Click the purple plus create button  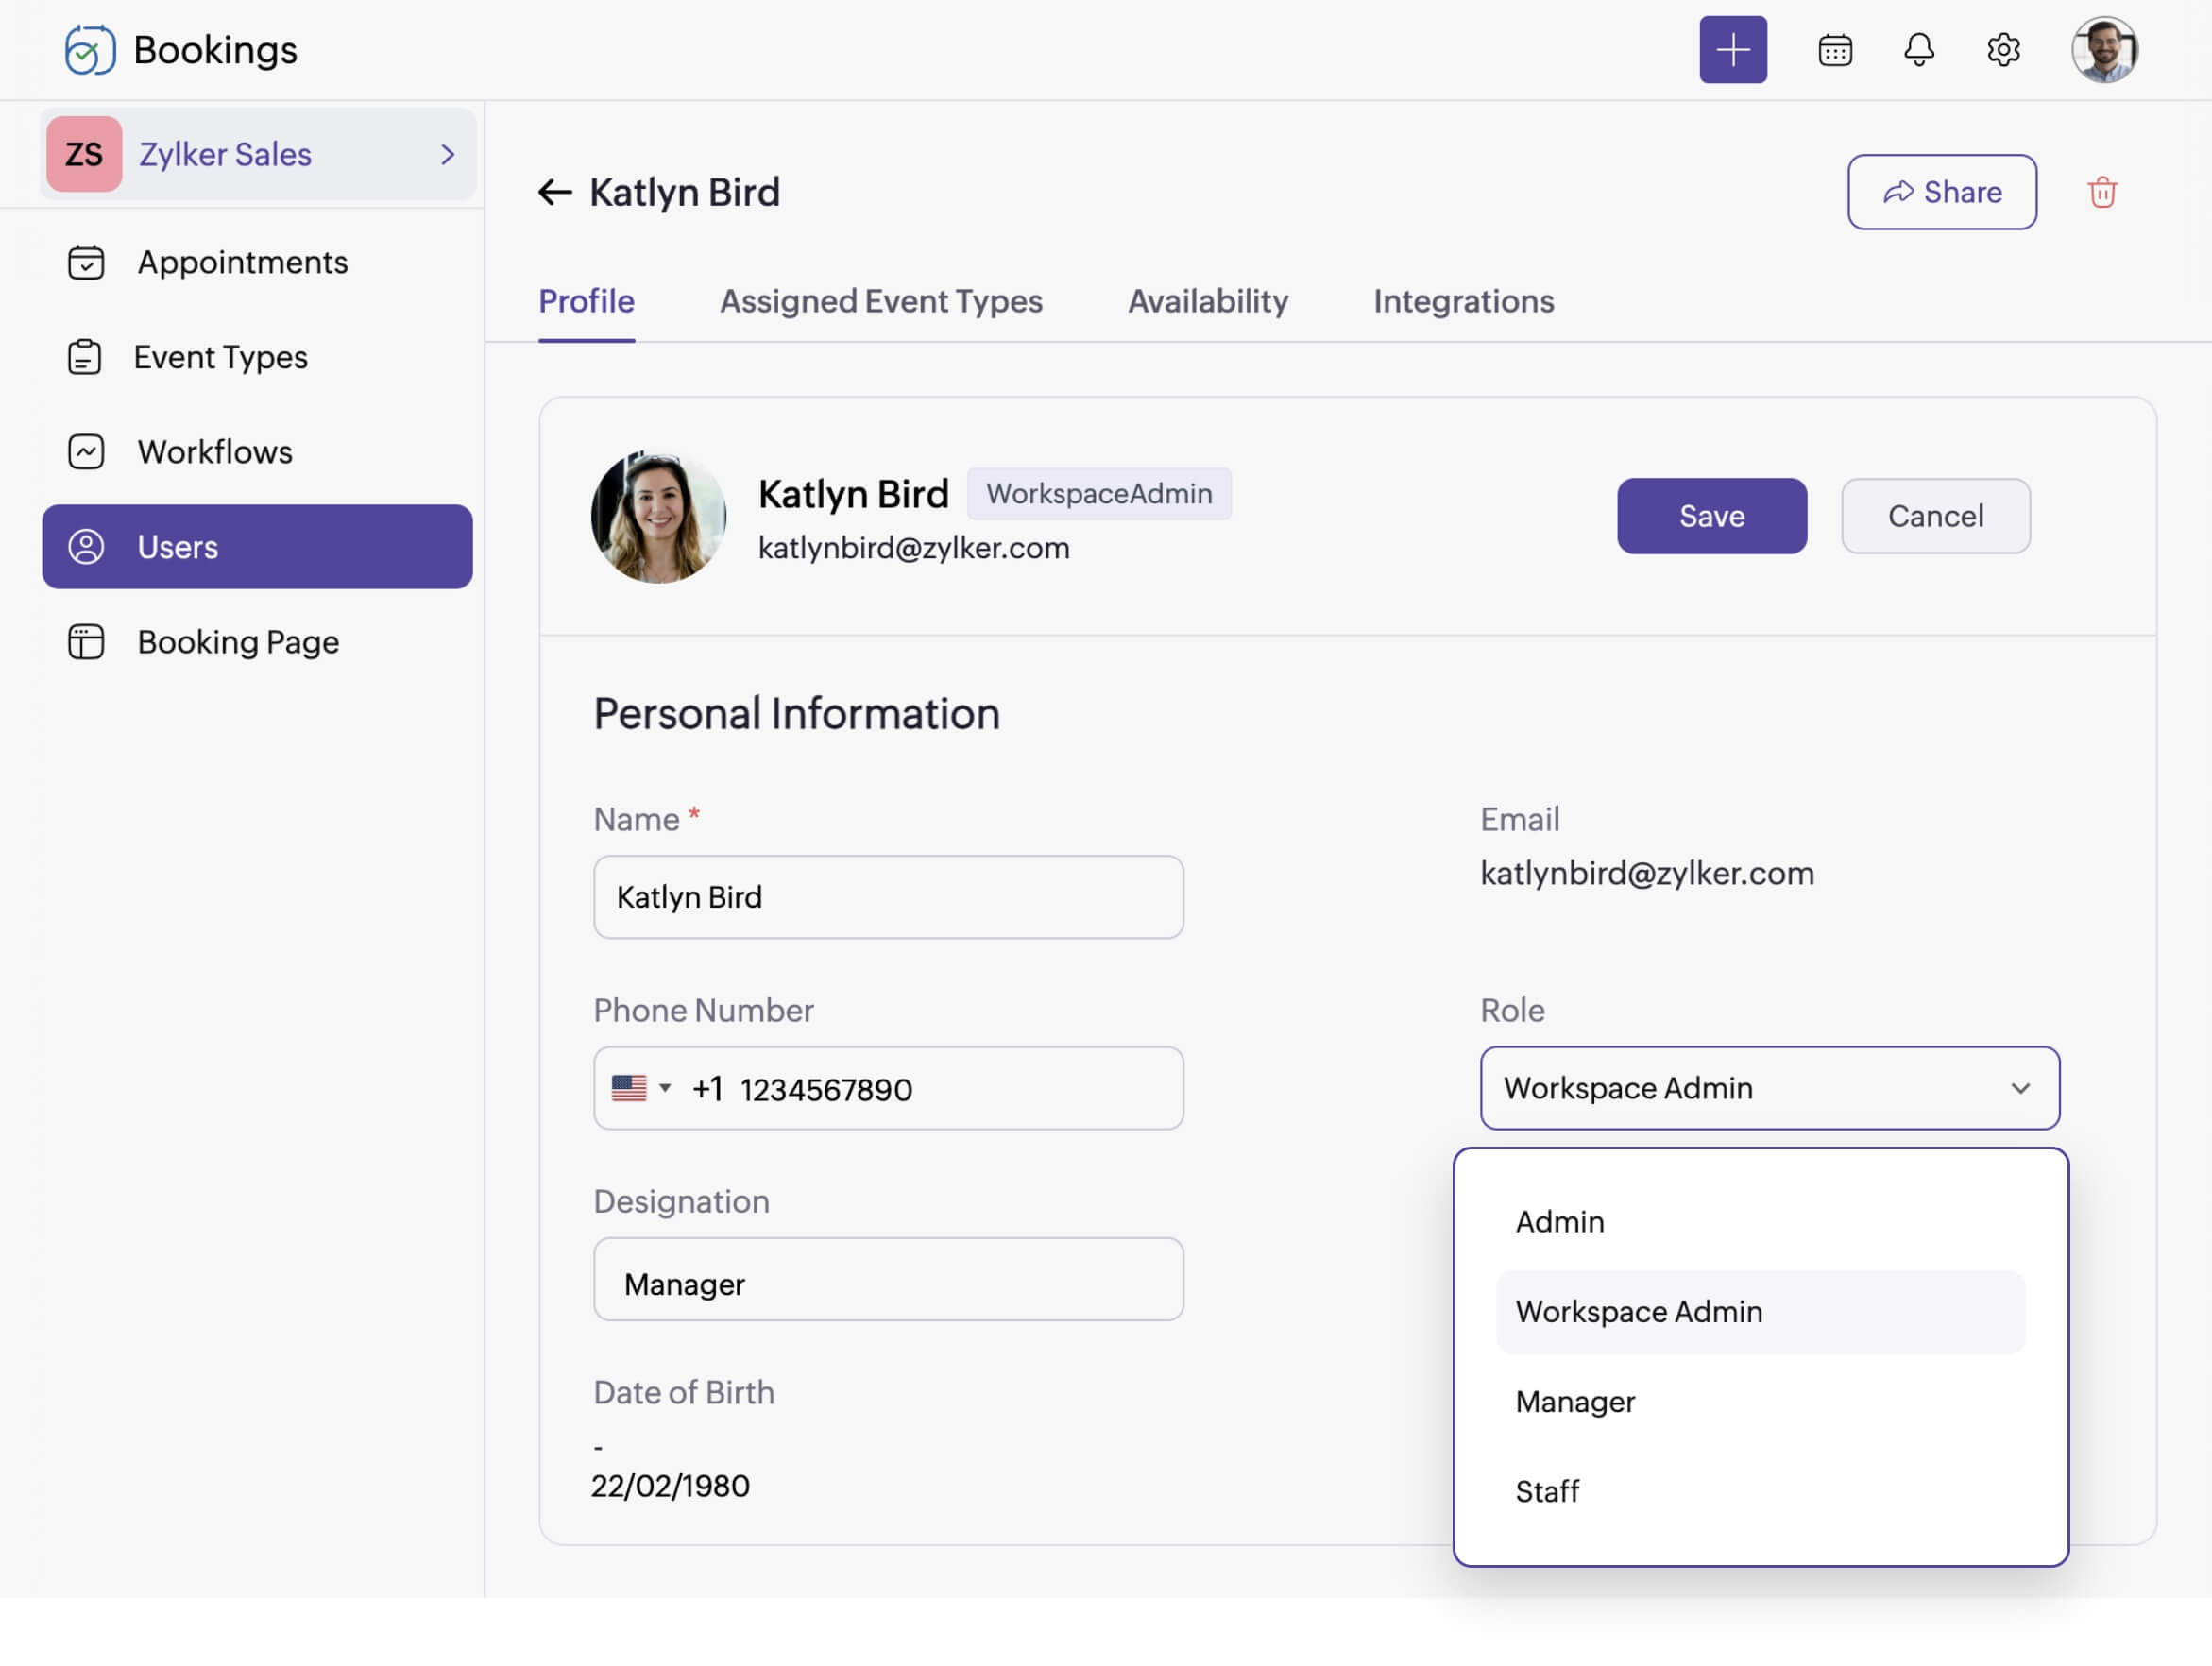click(1732, 50)
